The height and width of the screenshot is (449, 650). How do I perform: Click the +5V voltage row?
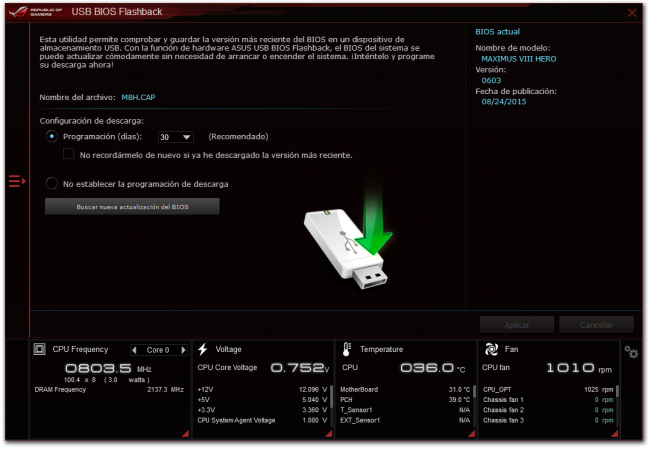(x=262, y=400)
